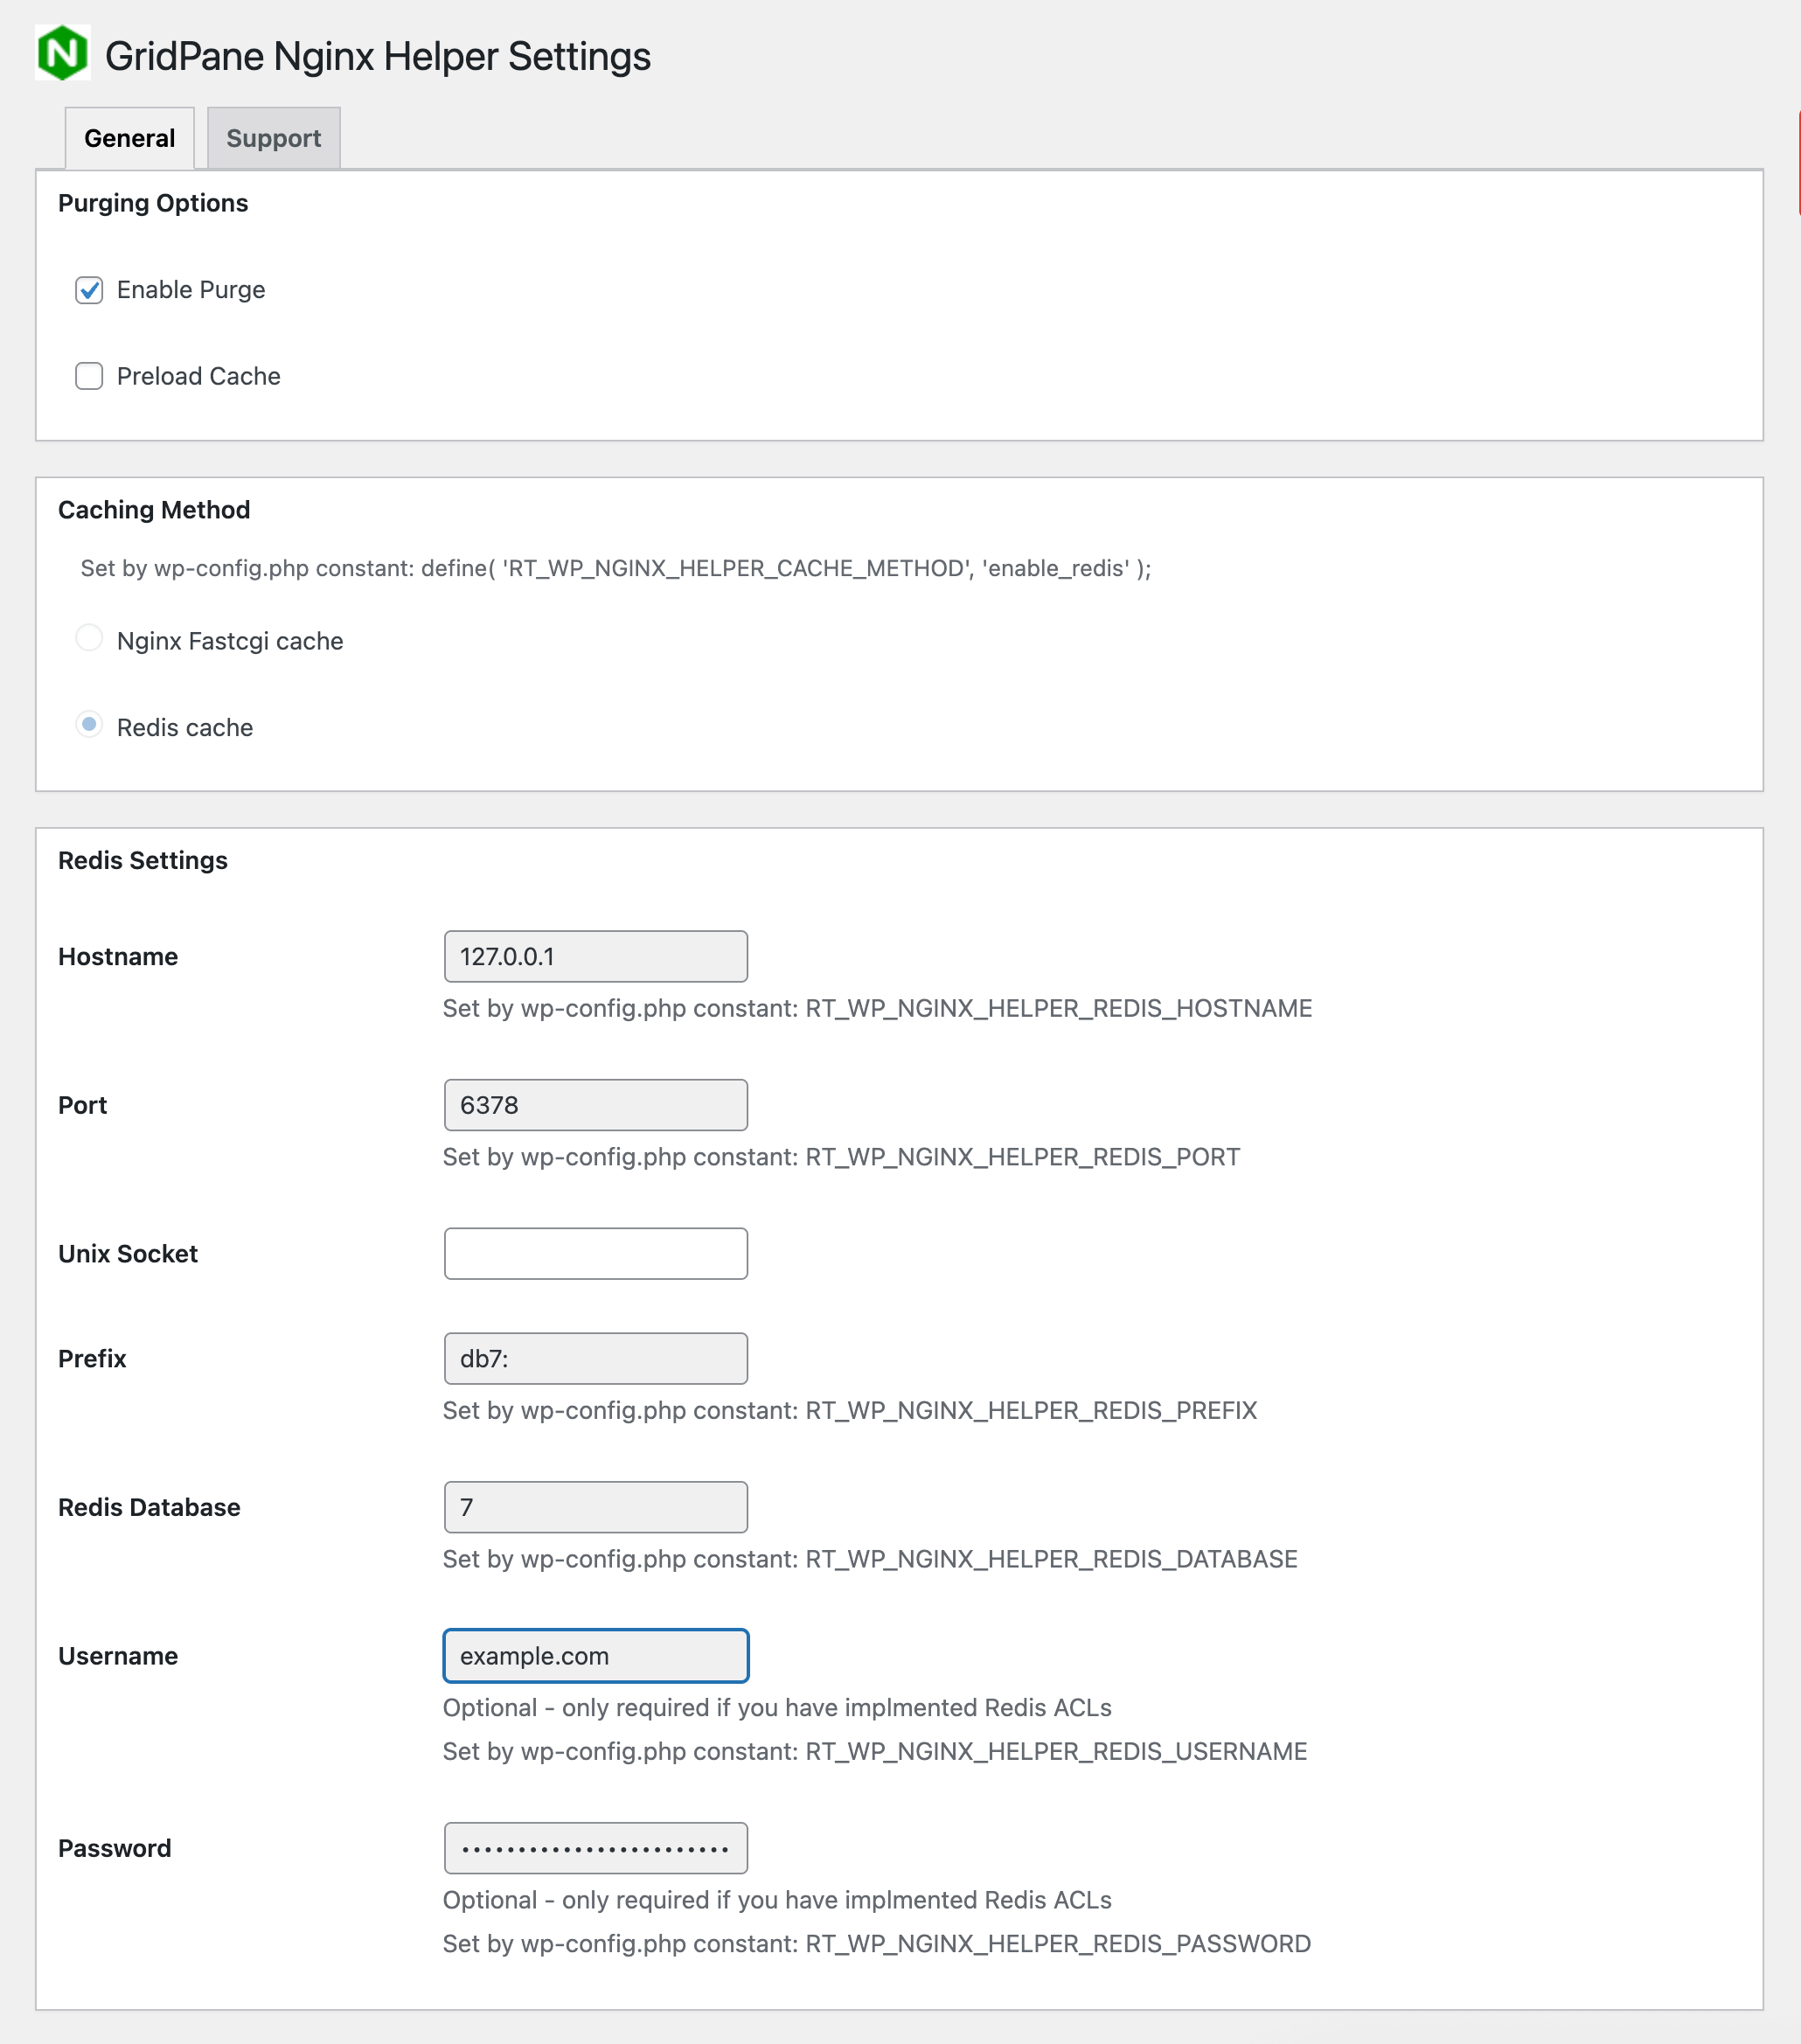Click the Redis cache label

[x=185, y=728]
